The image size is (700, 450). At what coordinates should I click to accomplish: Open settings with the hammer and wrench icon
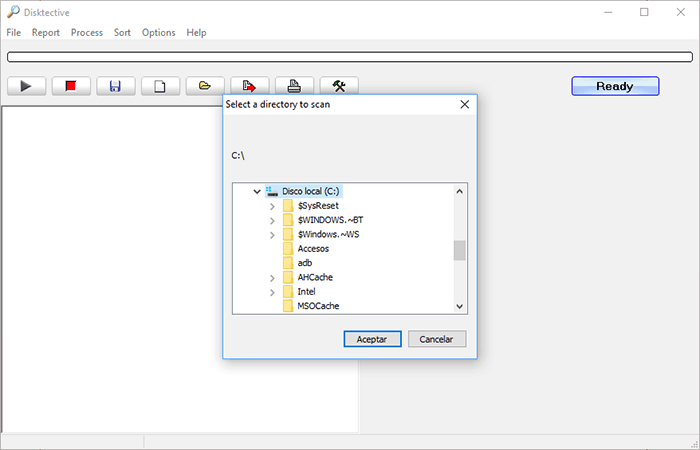pos(339,86)
